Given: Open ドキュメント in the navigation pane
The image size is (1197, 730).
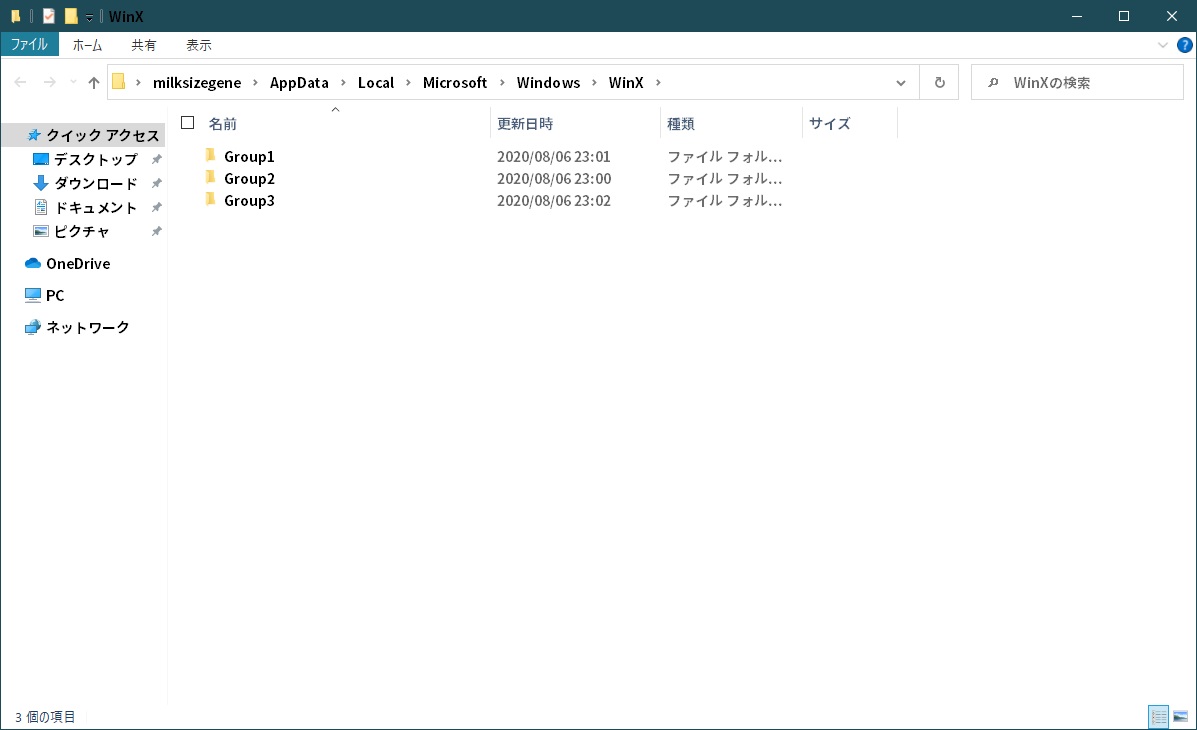Looking at the screenshot, I should tap(95, 207).
